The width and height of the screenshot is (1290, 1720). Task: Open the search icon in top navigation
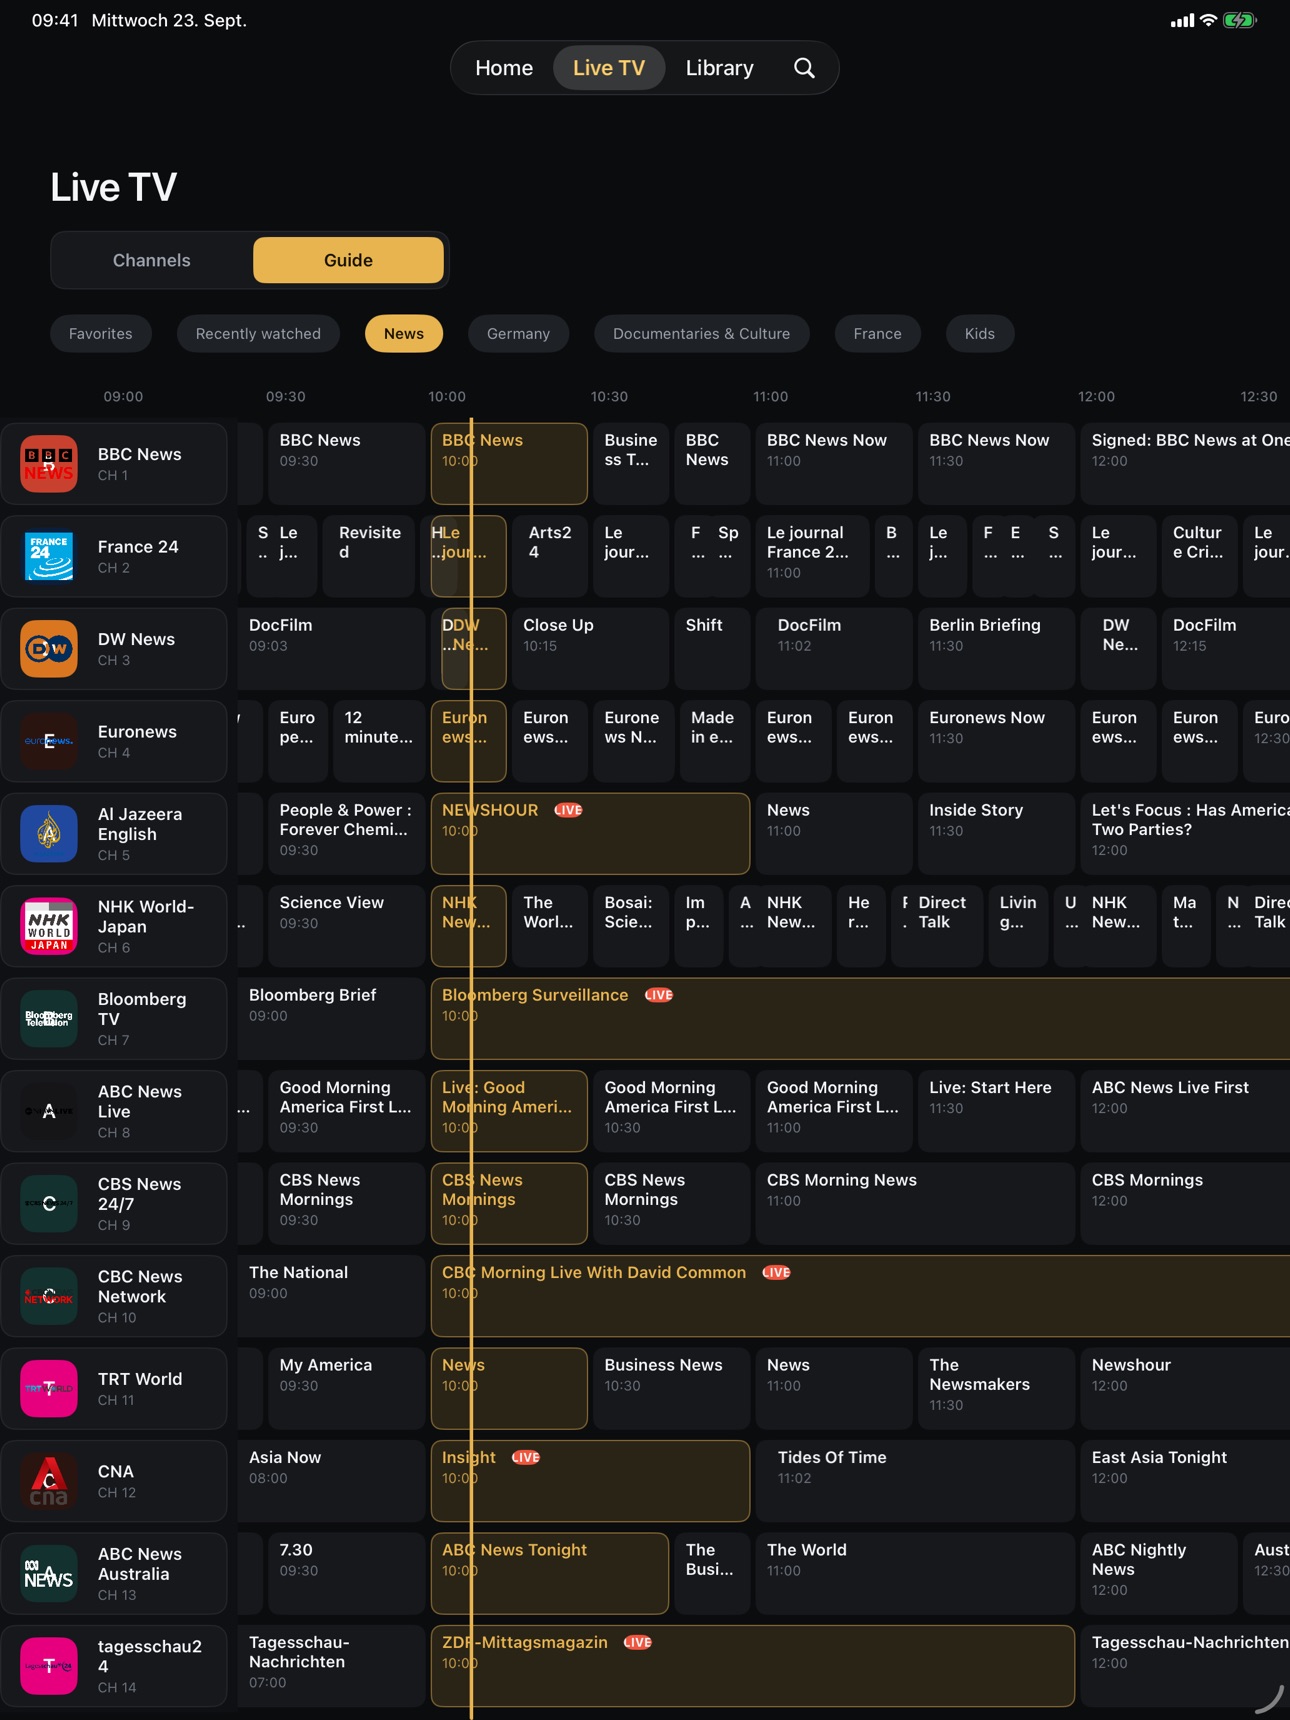tap(804, 68)
